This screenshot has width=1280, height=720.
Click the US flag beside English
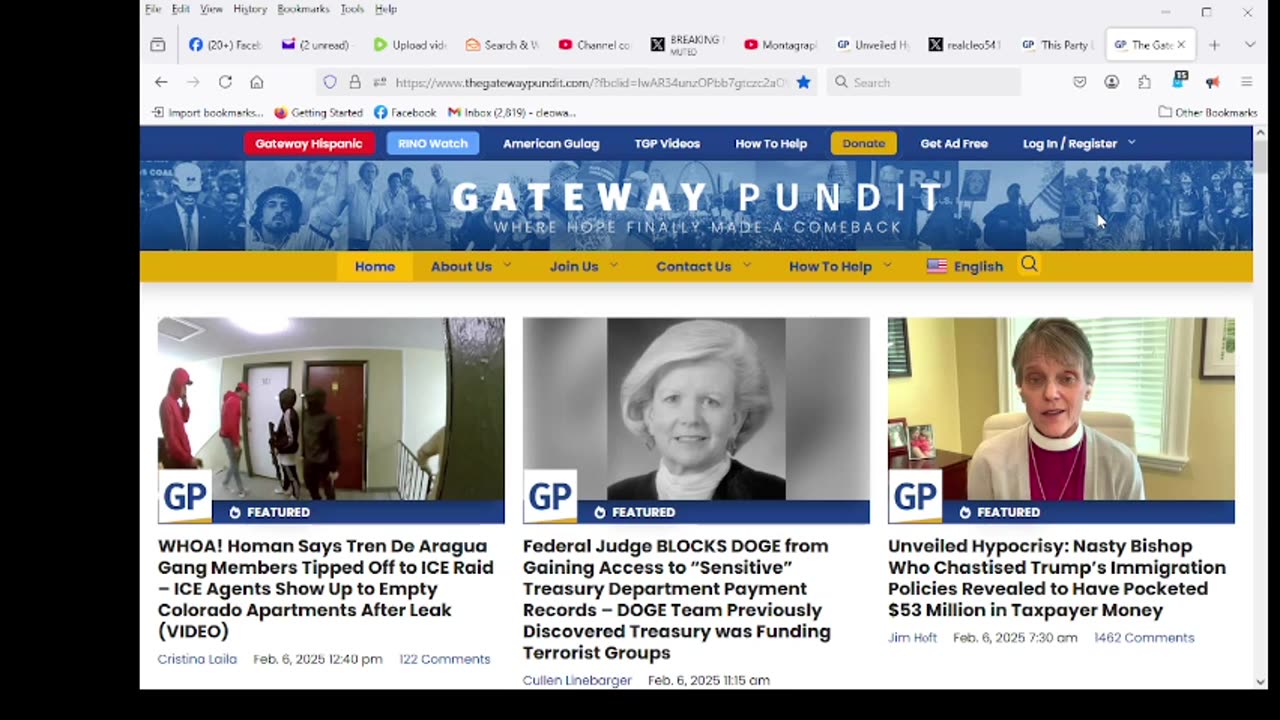(x=937, y=266)
